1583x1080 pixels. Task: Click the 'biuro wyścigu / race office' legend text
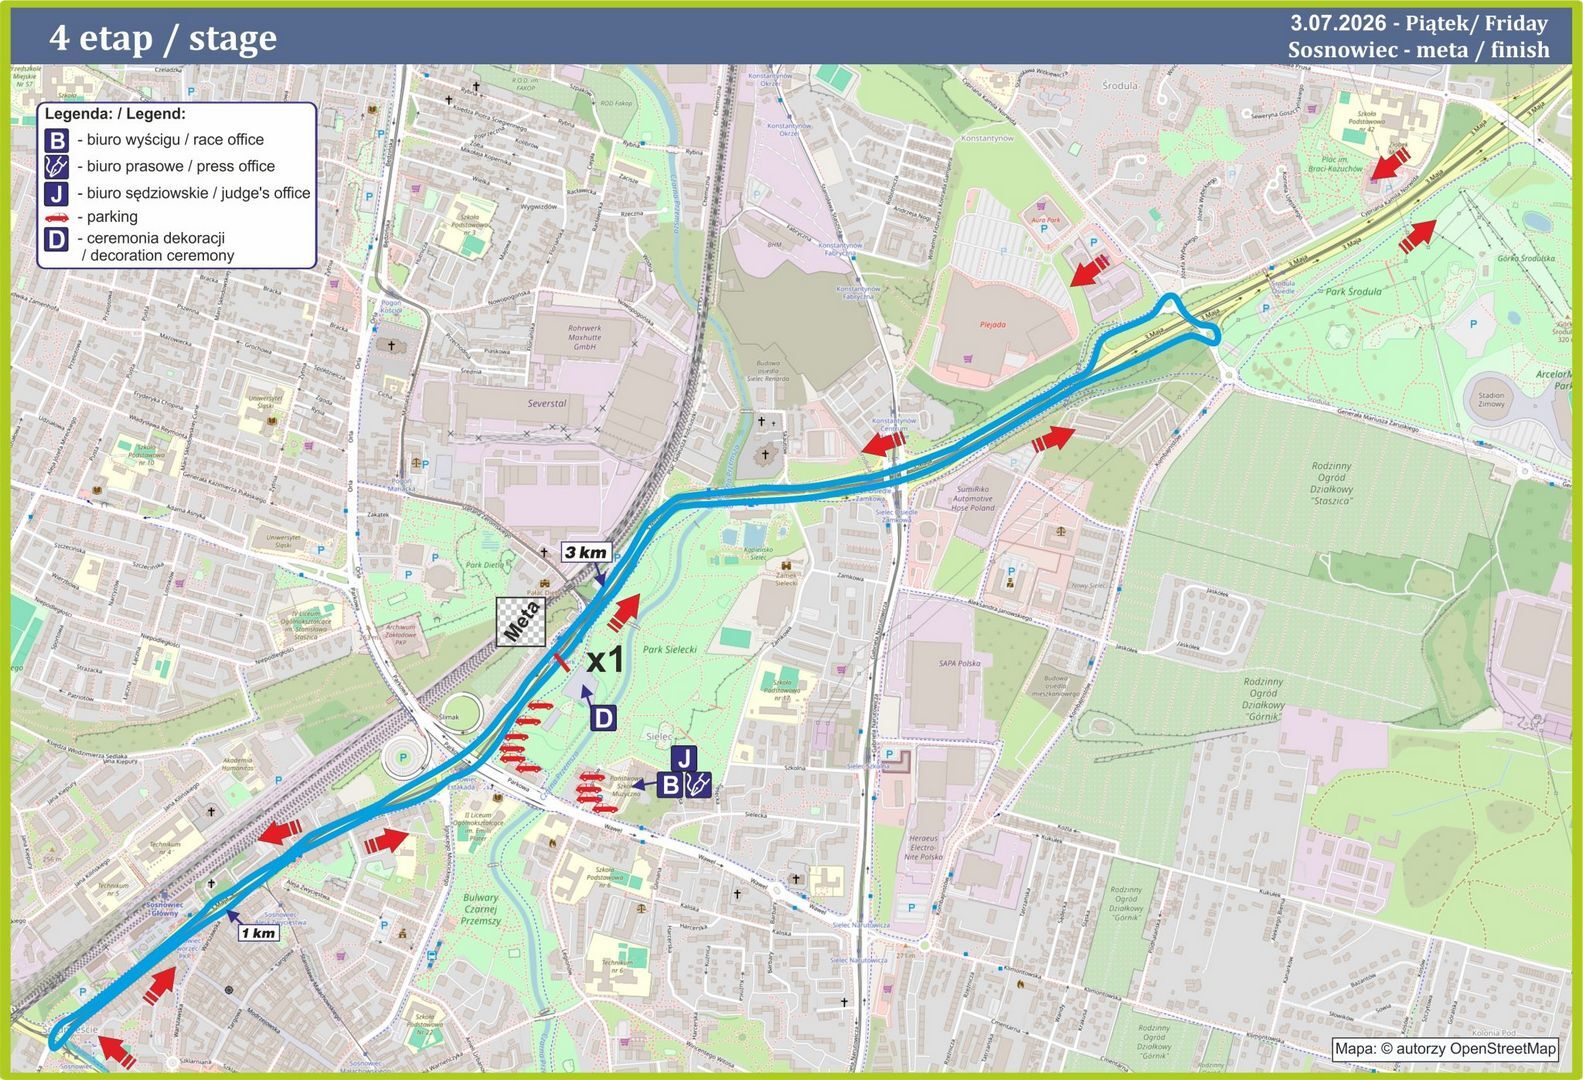click(175, 140)
